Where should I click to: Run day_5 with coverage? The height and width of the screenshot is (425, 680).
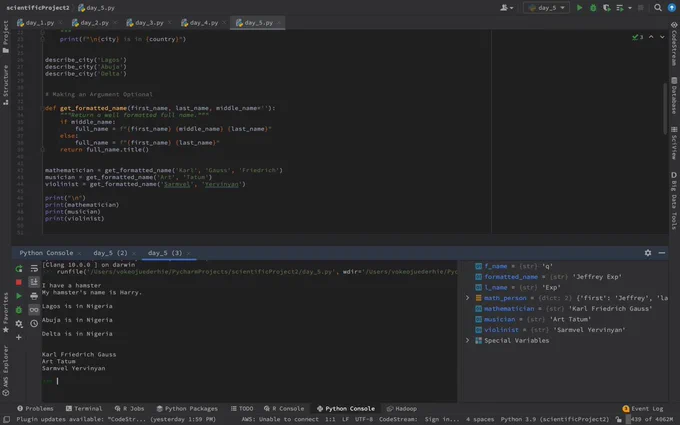point(606,8)
